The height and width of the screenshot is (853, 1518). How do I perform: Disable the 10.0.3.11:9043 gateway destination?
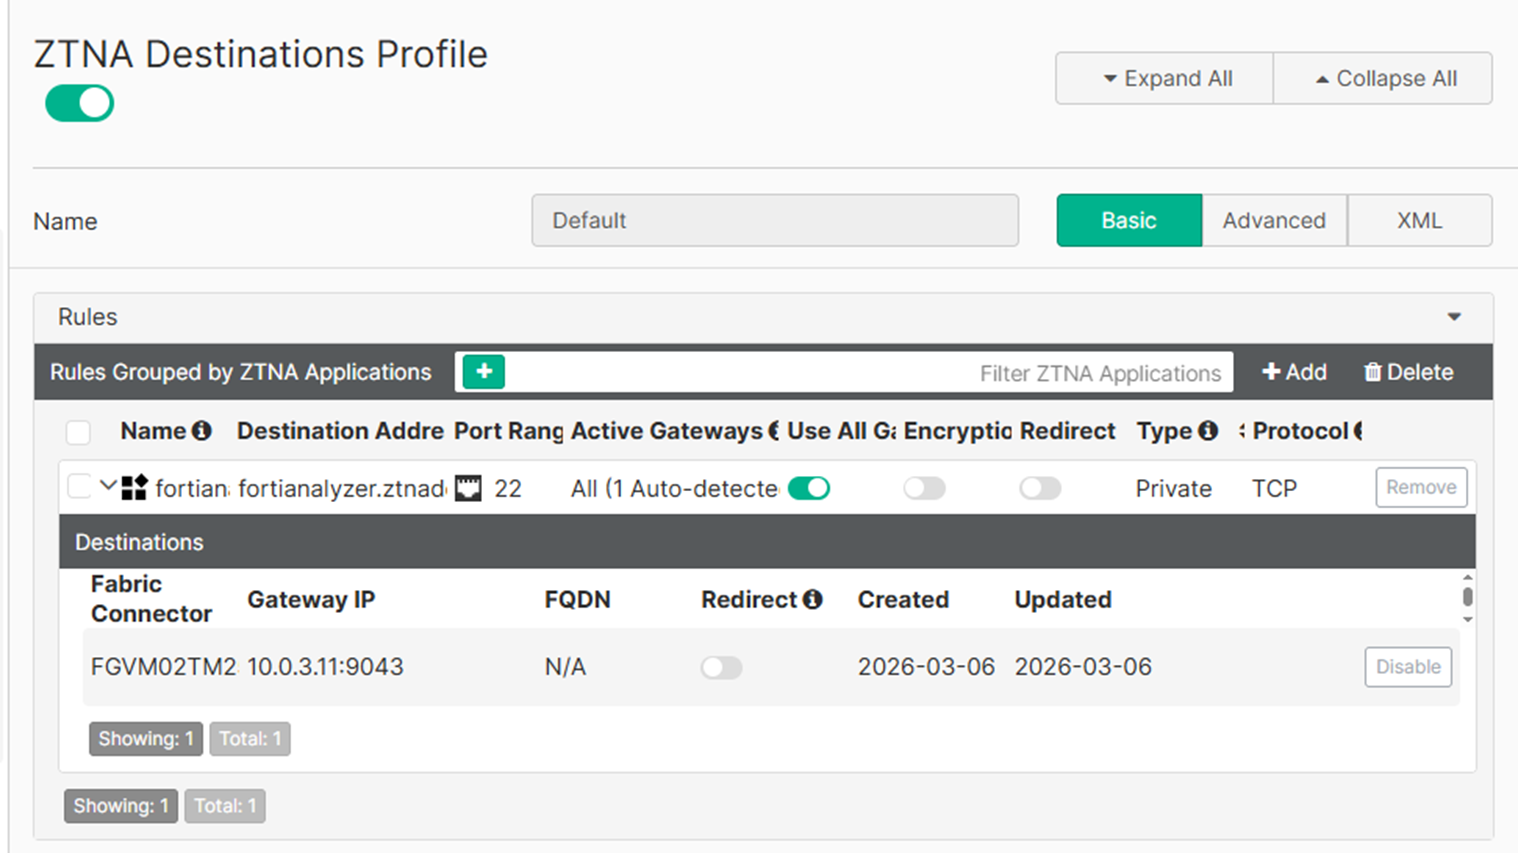click(x=1407, y=667)
